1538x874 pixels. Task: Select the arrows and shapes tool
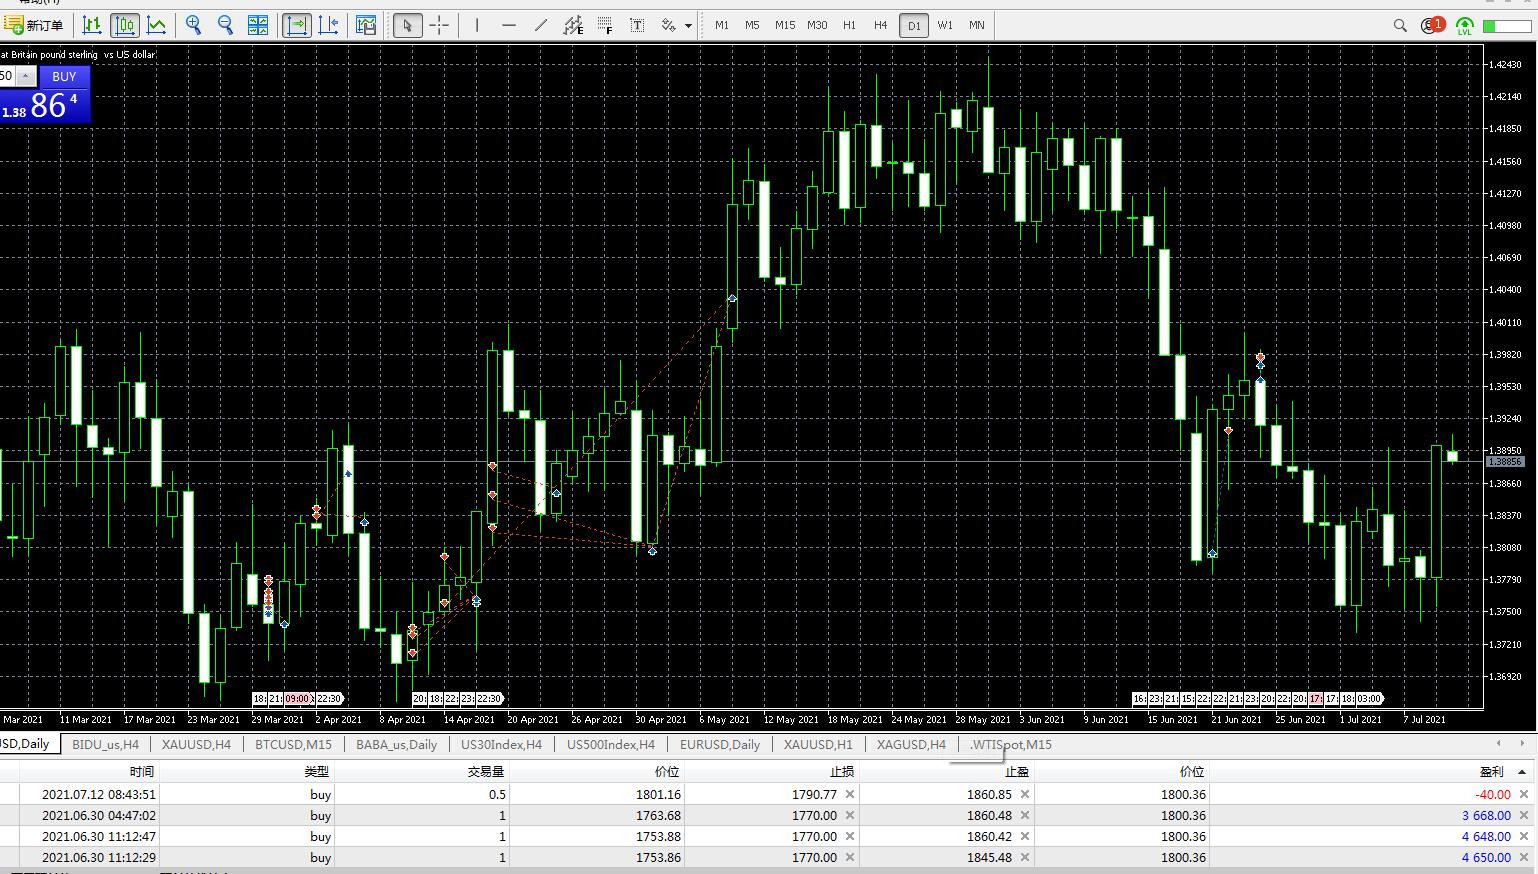pyautogui.click(x=668, y=25)
